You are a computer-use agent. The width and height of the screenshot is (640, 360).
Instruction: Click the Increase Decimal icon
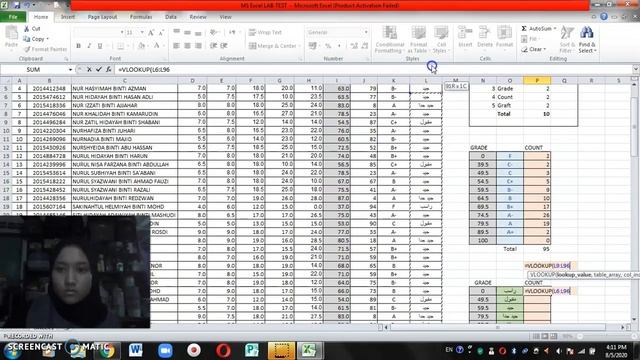coord(354,46)
